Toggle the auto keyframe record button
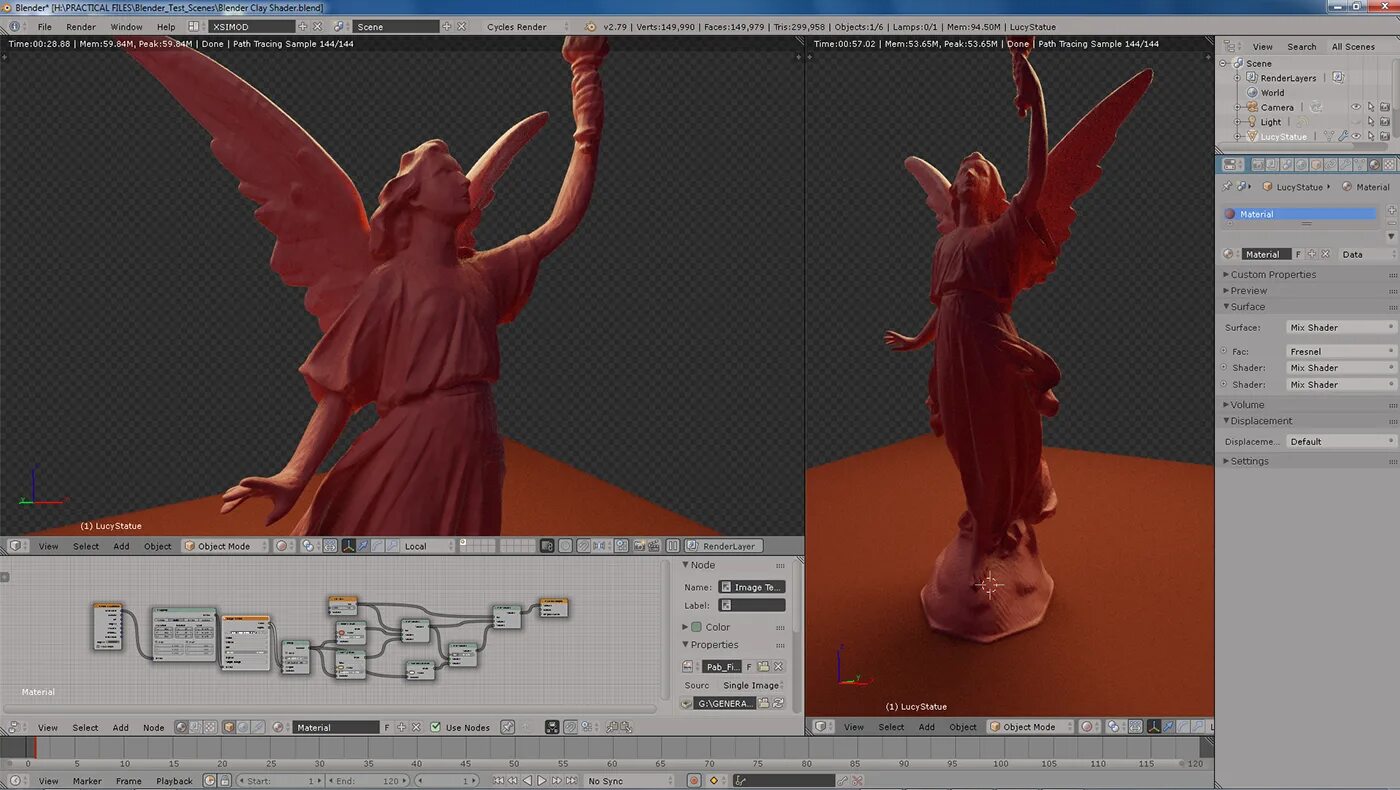The height and width of the screenshot is (790, 1400). (x=695, y=781)
